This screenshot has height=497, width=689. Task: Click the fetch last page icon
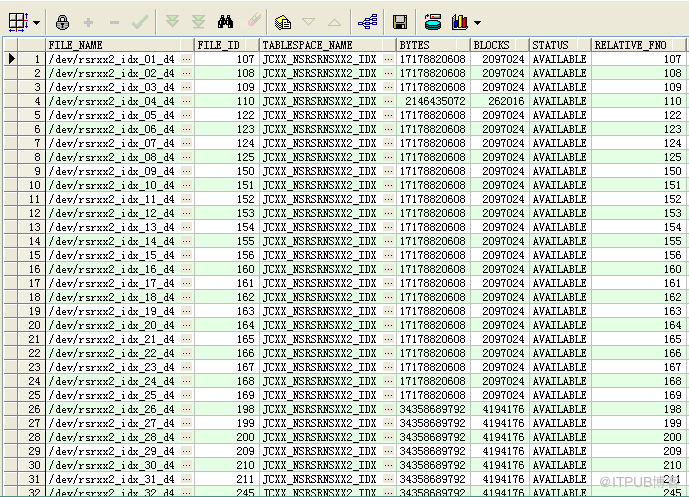(199, 21)
